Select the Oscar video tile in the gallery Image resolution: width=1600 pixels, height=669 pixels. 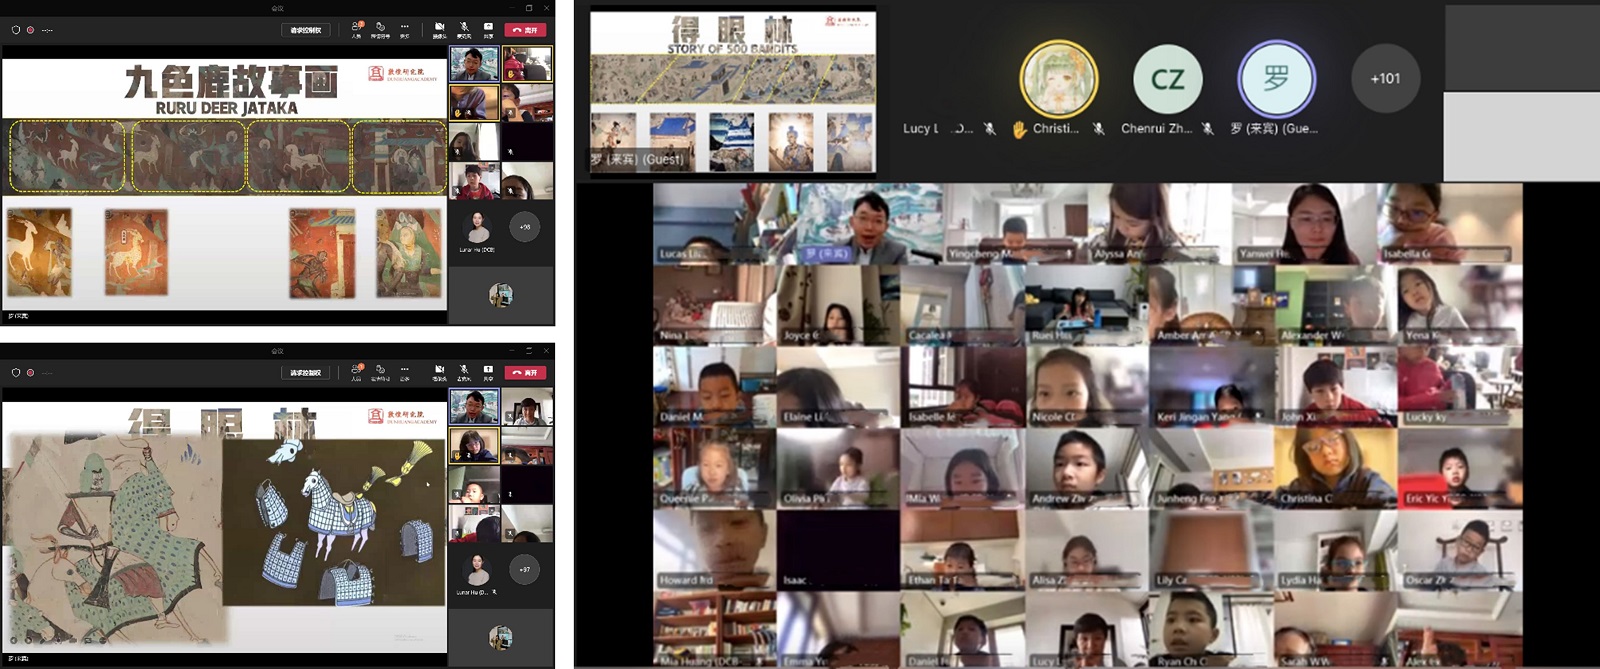coord(1460,550)
